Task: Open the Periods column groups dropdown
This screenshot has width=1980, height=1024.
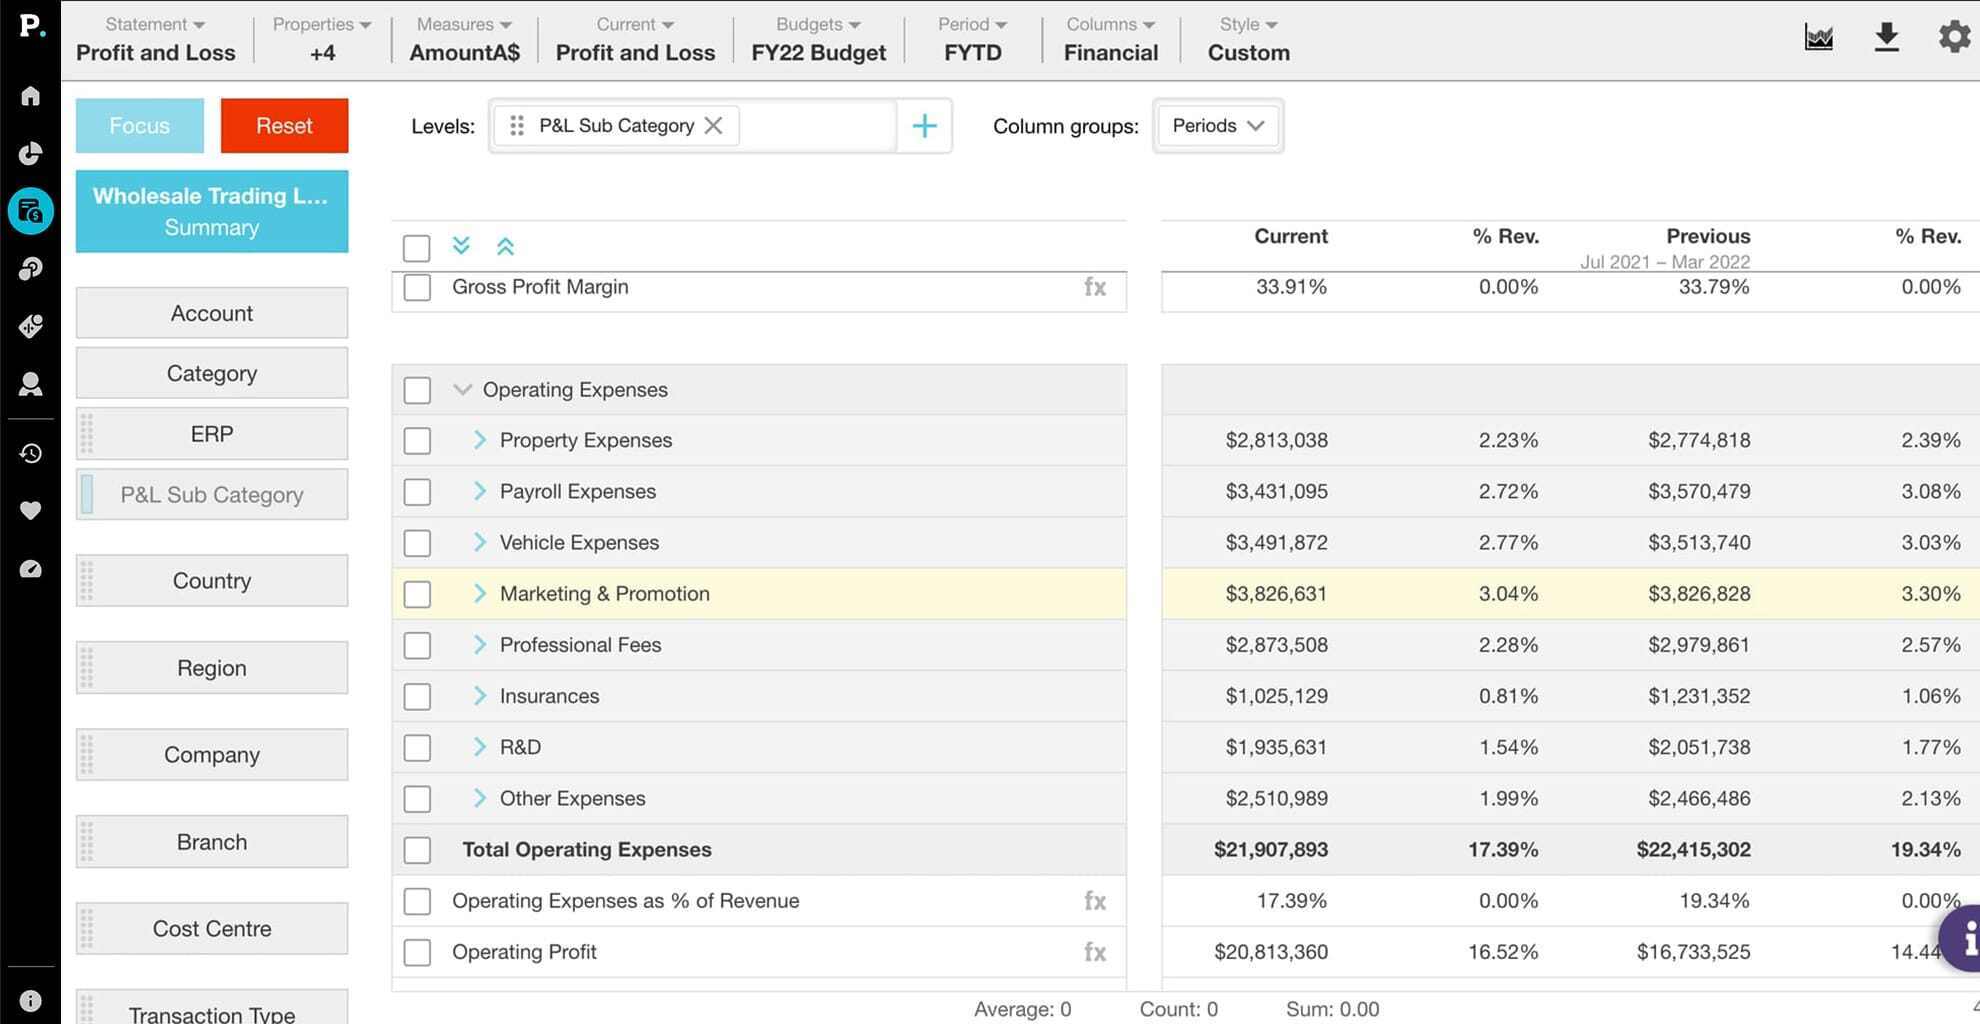Action: [1217, 126]
